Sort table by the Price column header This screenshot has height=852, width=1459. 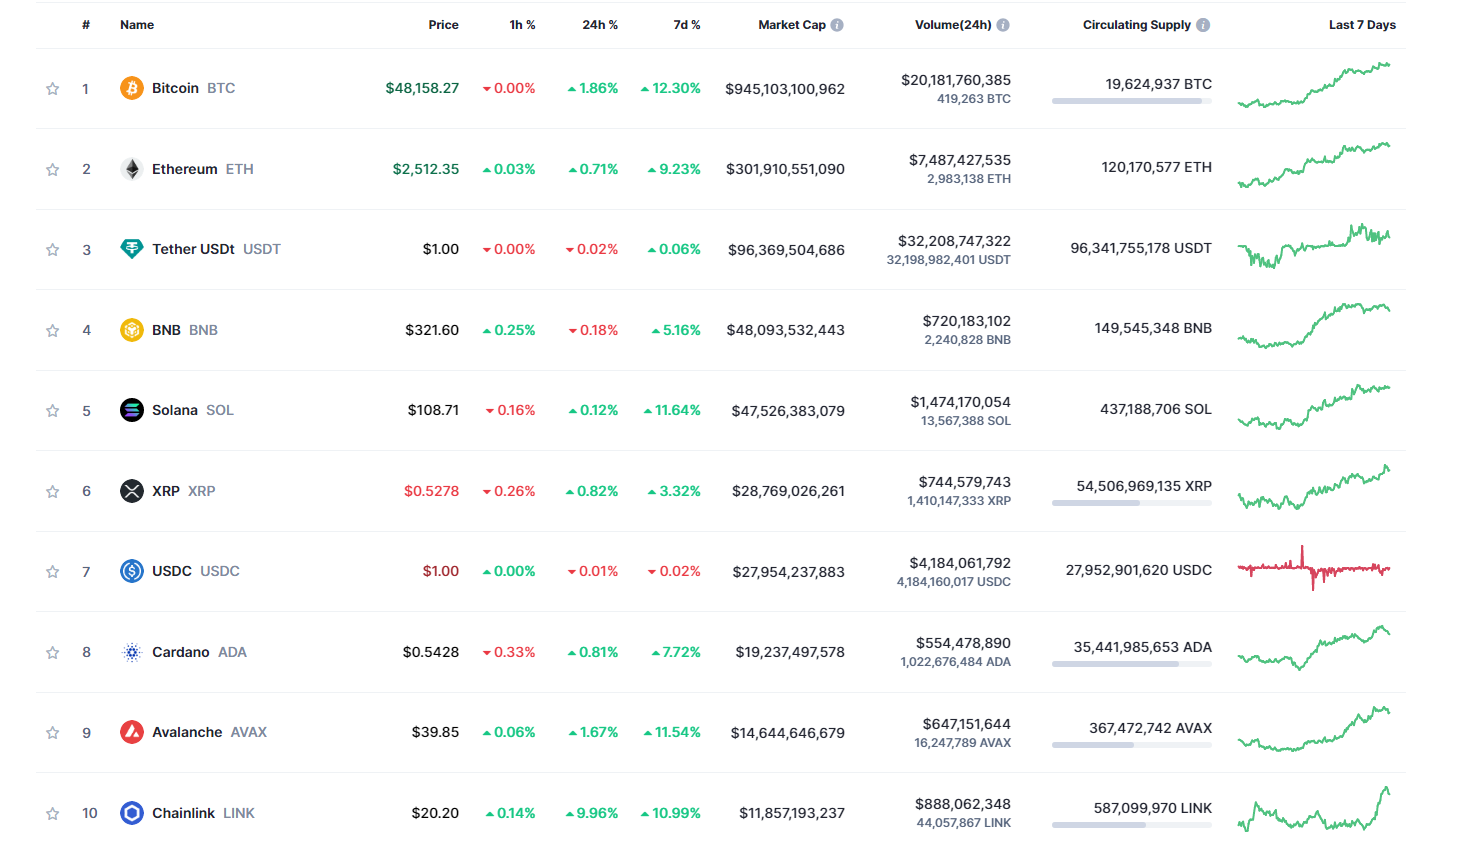coord(443,25)
